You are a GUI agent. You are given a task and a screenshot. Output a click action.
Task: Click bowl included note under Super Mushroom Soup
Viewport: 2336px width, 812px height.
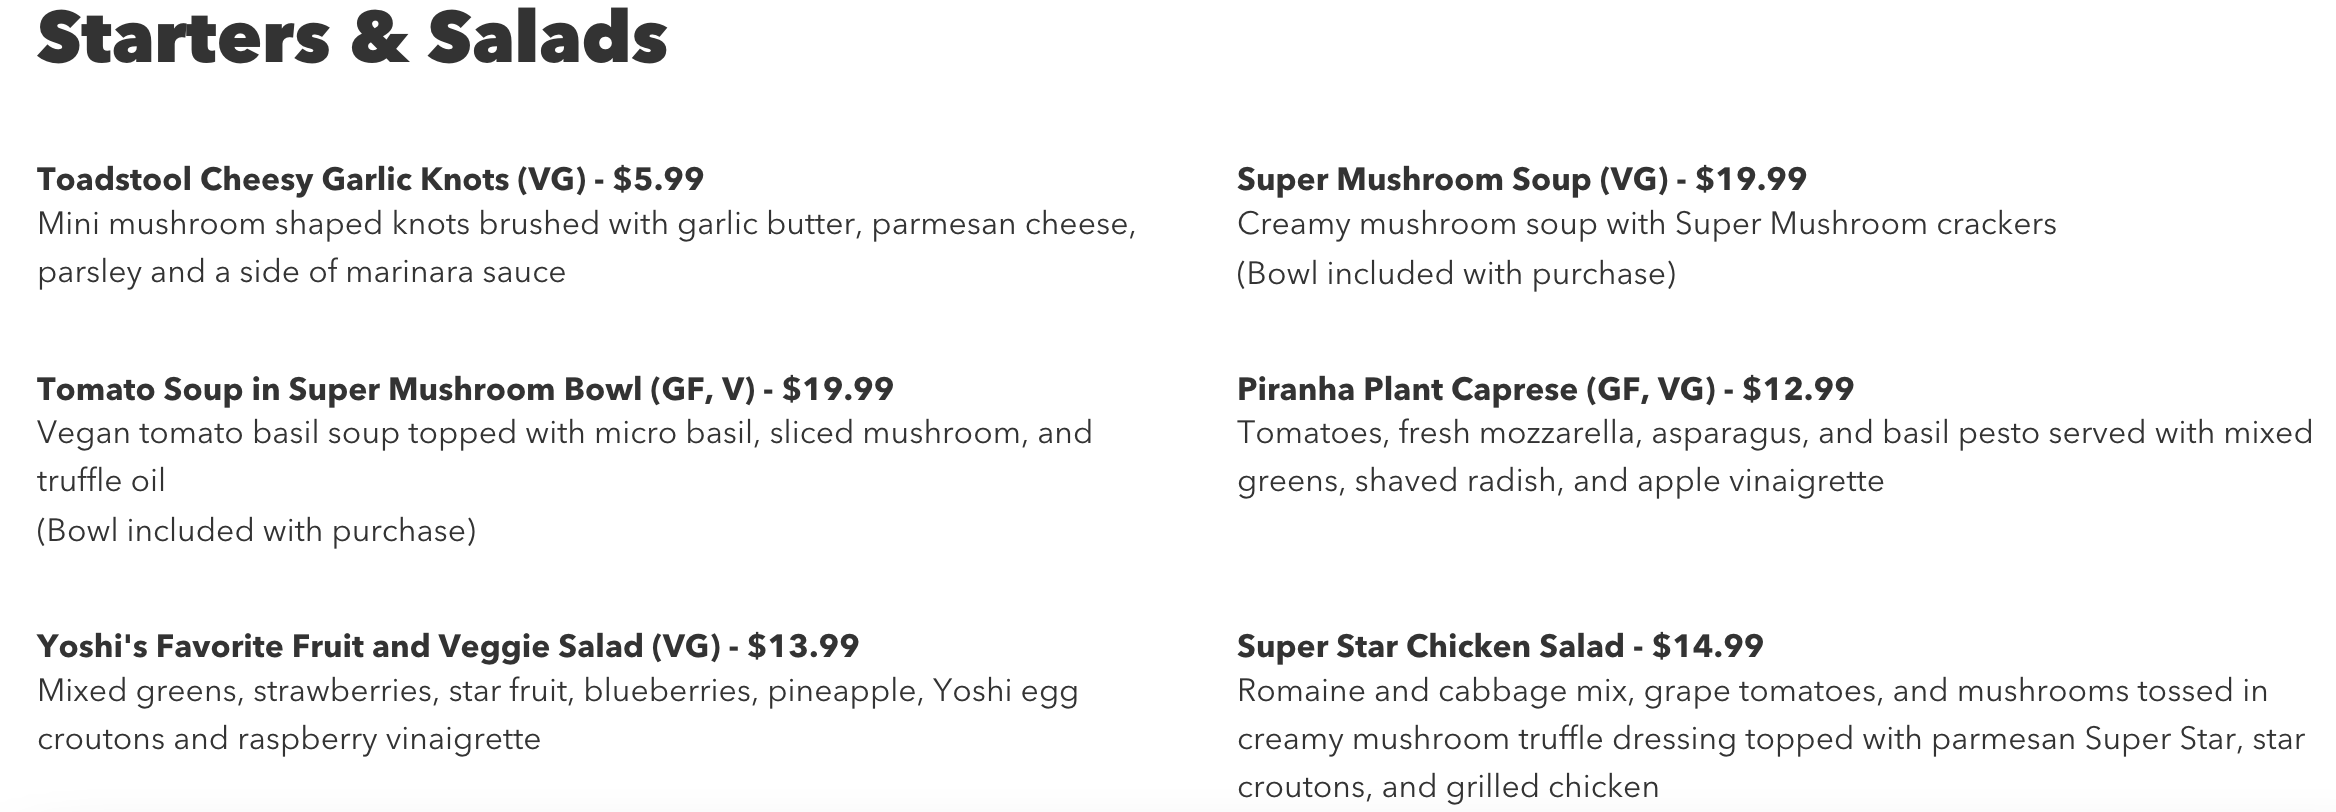(x=1456, y=273)
